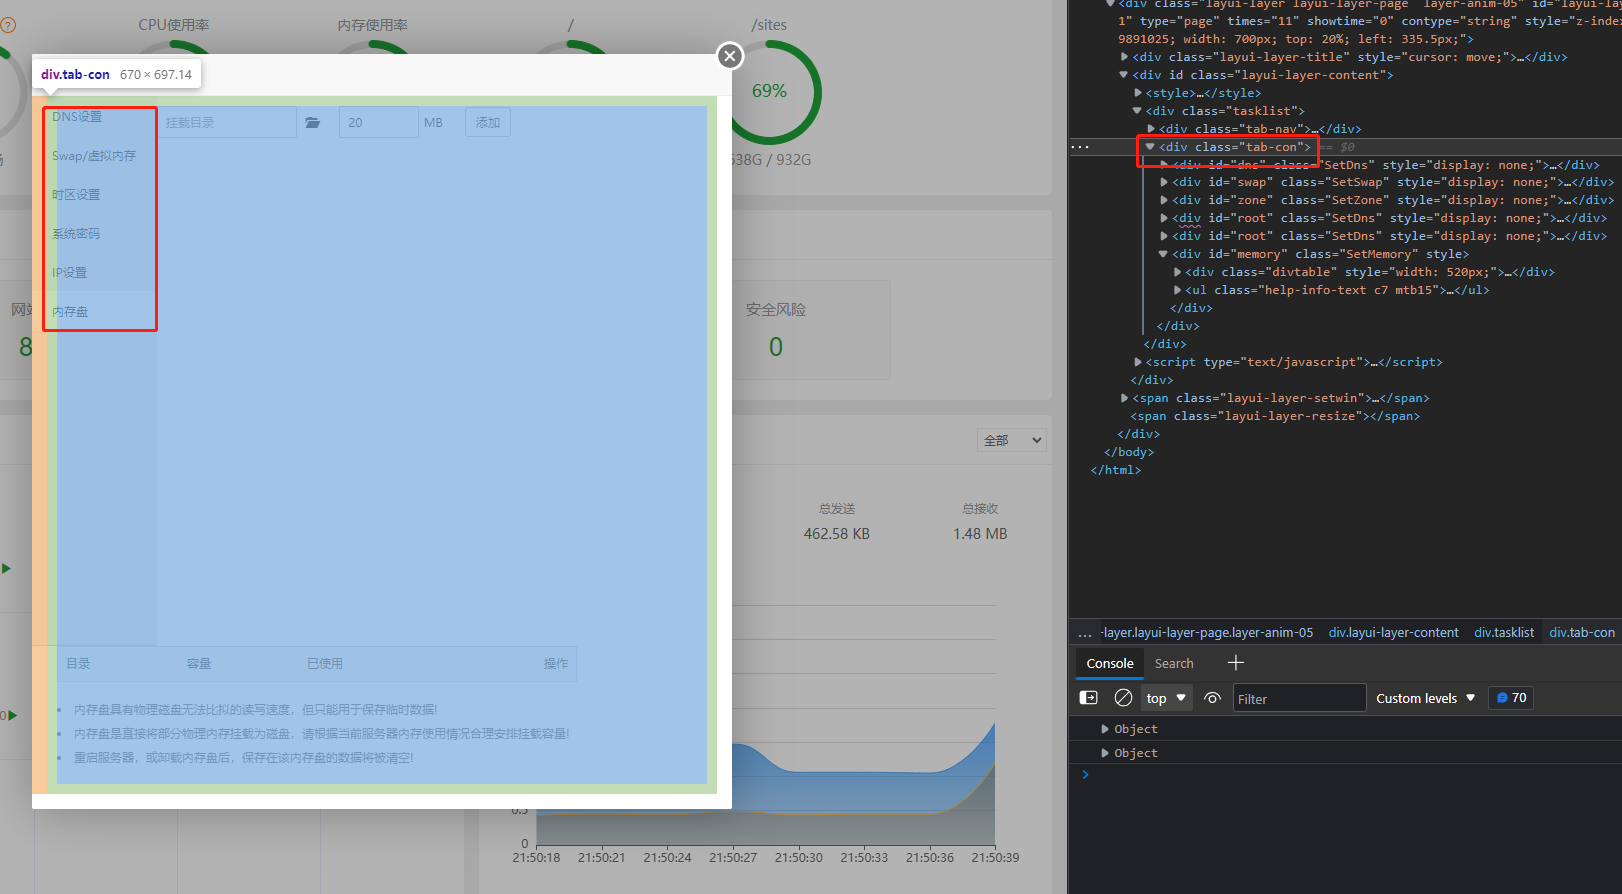Click the div.tab-con breadcrumb
The image size is (1622, 894).
pos(1581,633)
